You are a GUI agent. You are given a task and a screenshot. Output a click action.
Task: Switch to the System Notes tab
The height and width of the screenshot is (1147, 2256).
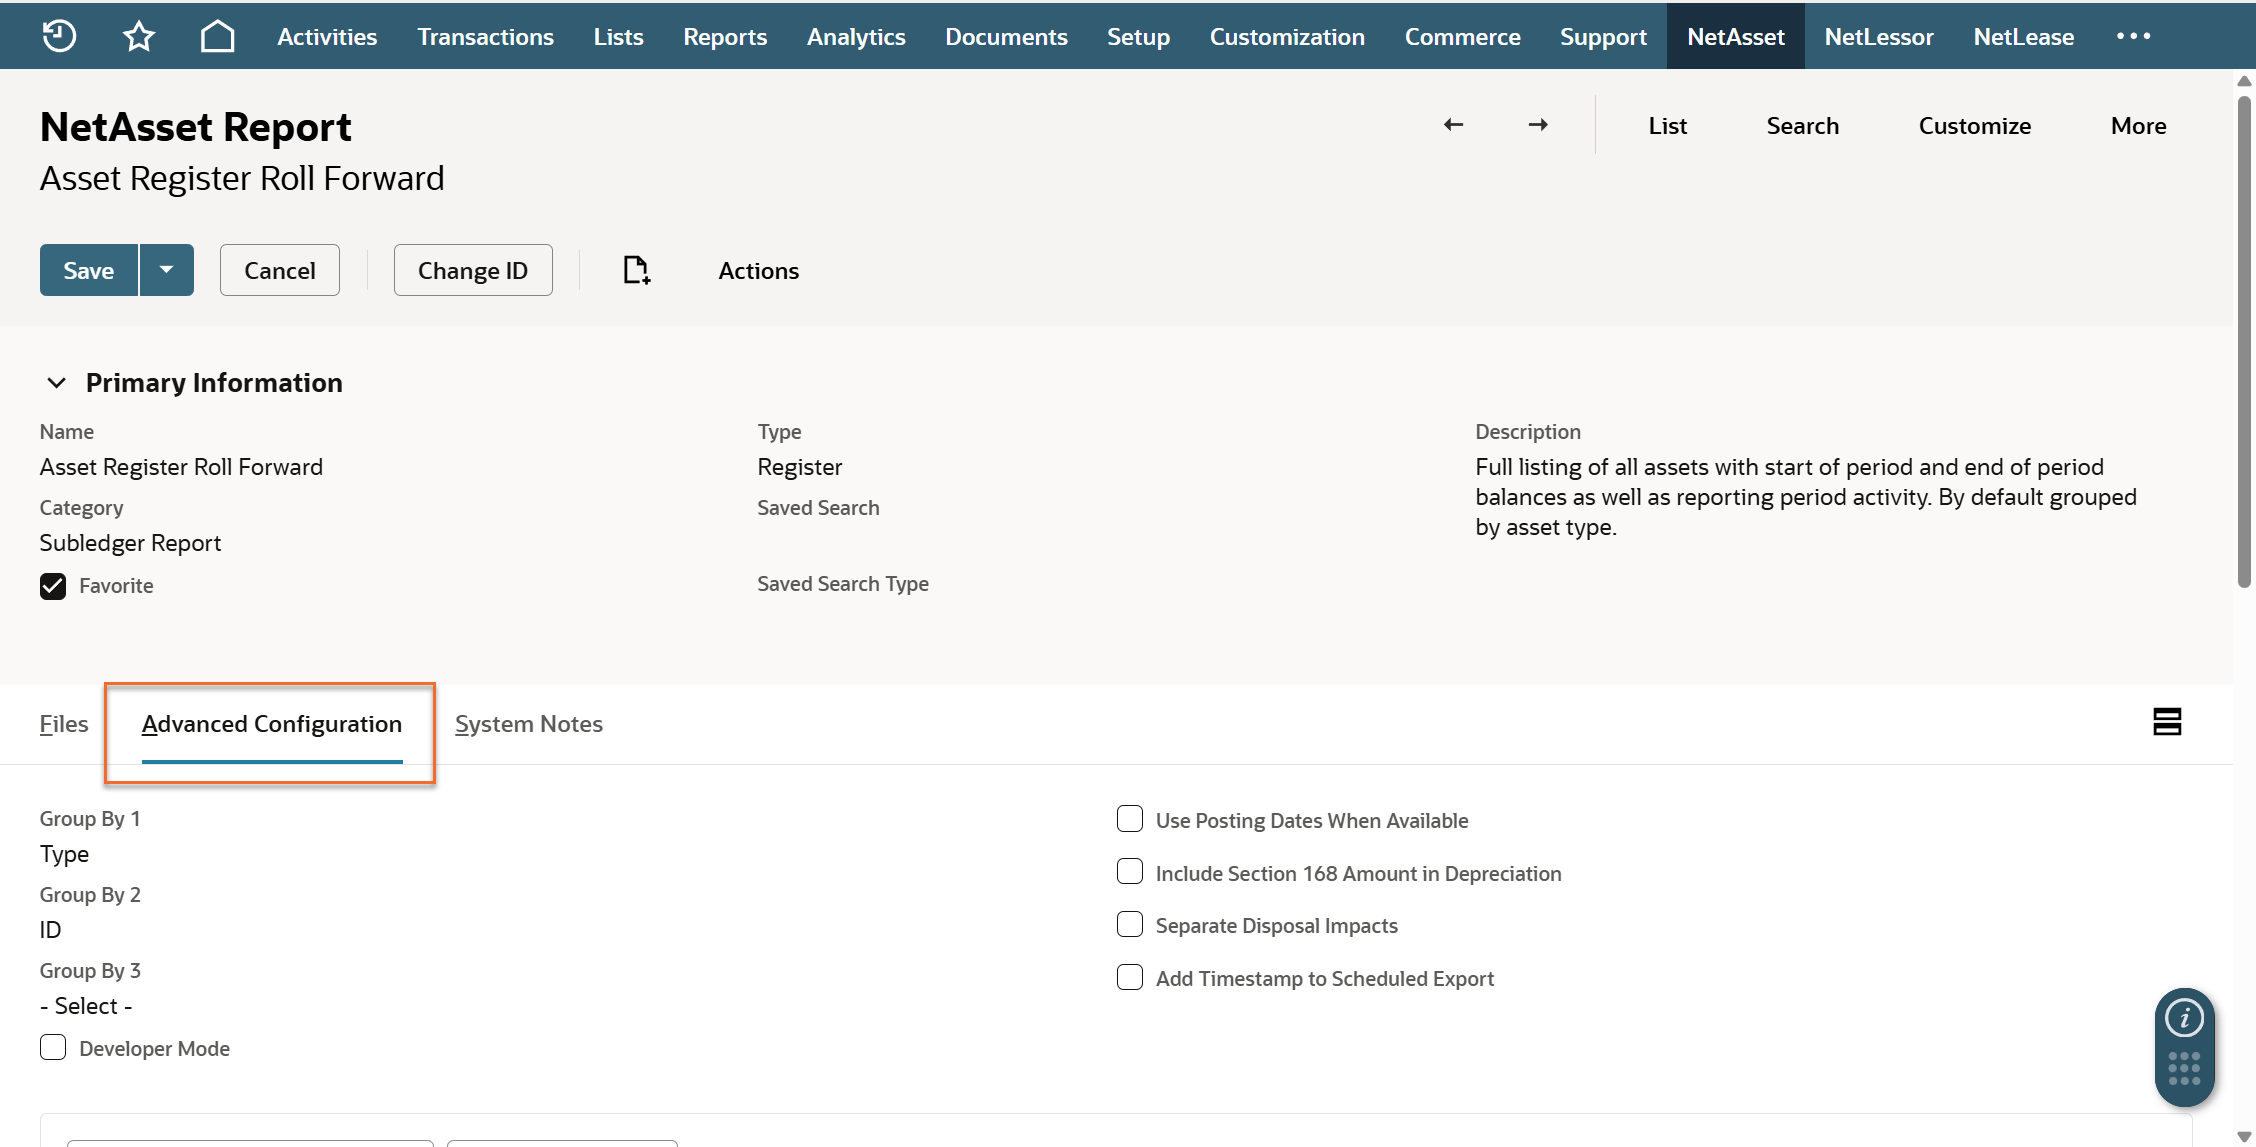[x=528, y=724]
